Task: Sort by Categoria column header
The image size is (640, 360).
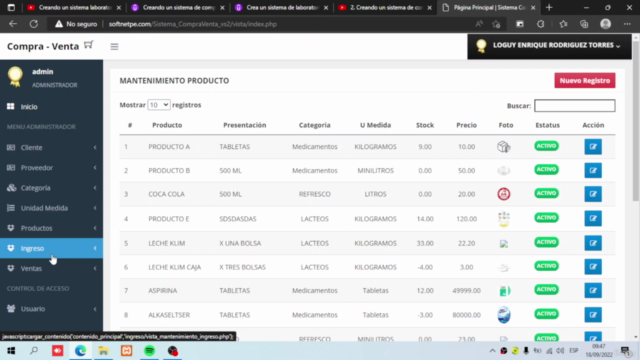Action: pos(314,125)
